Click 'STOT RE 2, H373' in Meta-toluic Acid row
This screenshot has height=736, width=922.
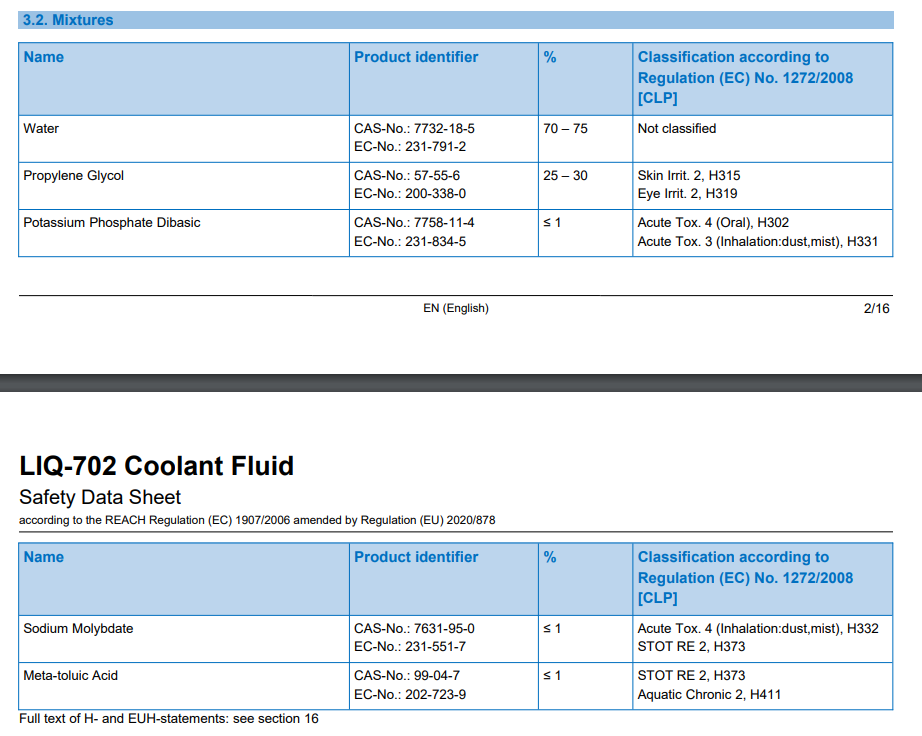point(691,676)
